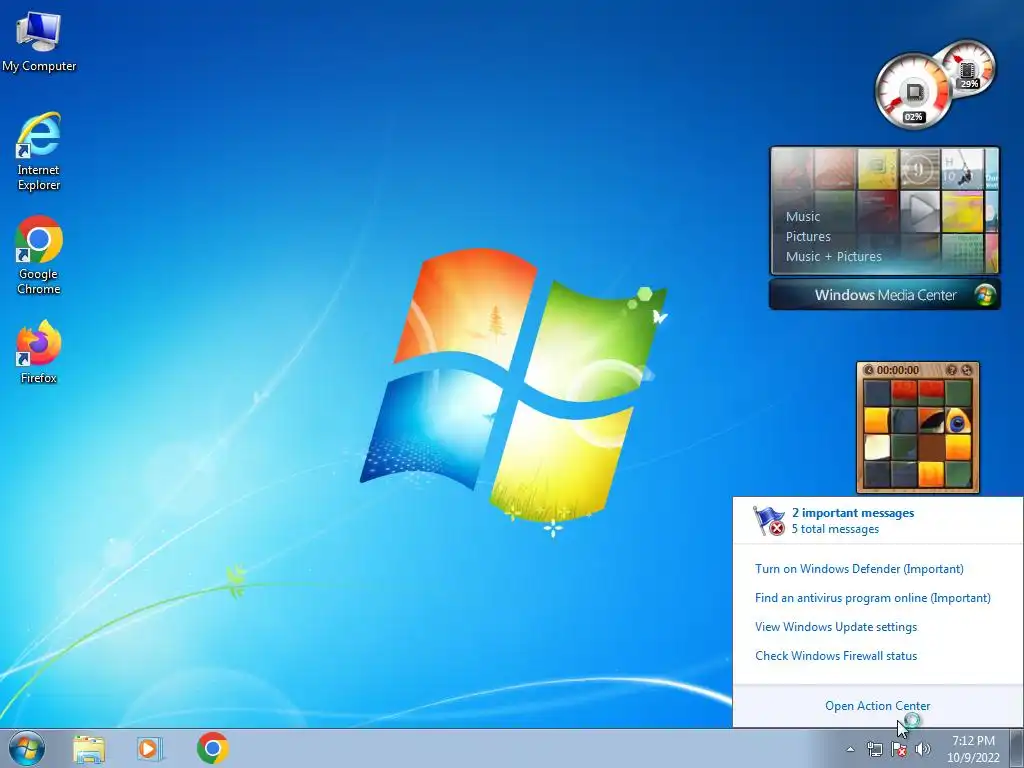The height and width of the screenshot is (768, 1024).
Task: Click the white puzzle tile
Action: (x=877, y=448)
